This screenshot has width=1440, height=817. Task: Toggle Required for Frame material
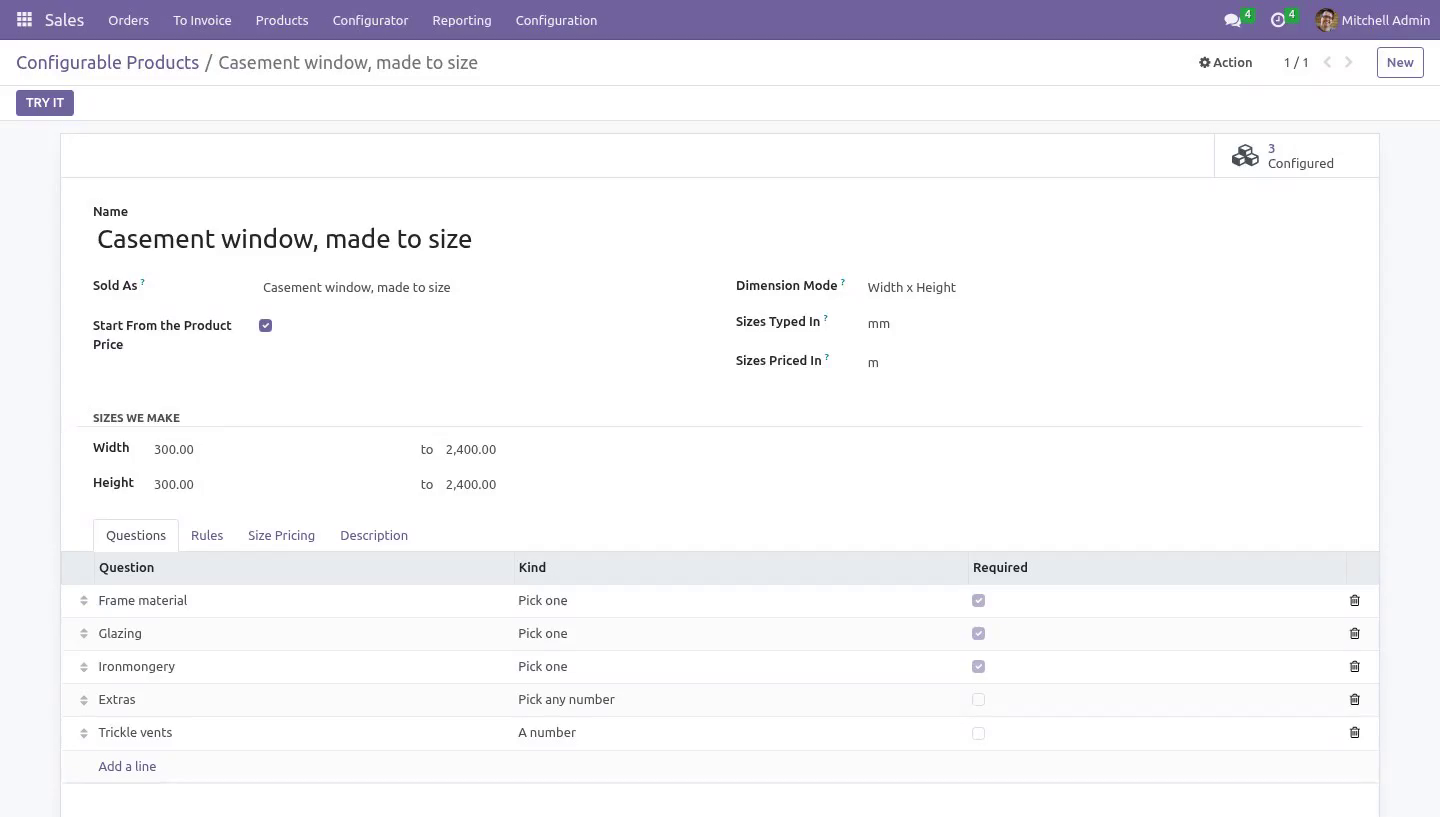click(978, 601)
